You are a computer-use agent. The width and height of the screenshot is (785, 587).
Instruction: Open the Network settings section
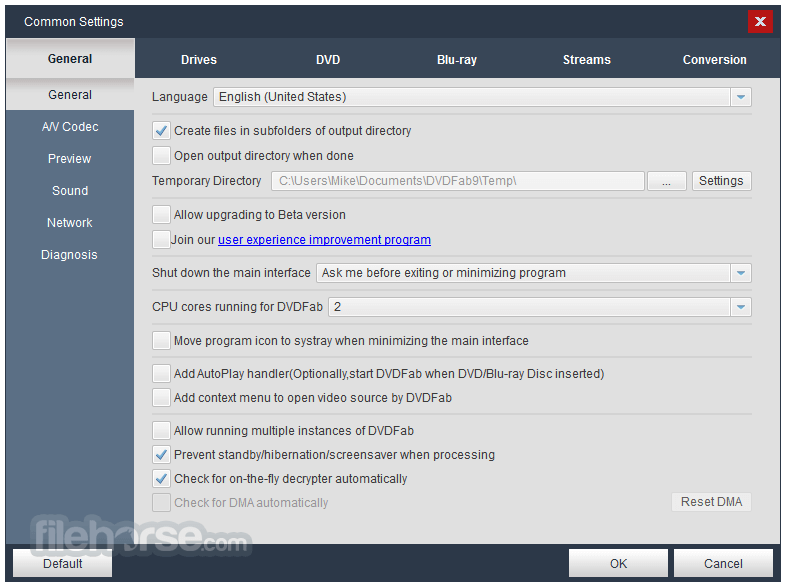pos(70,223)
